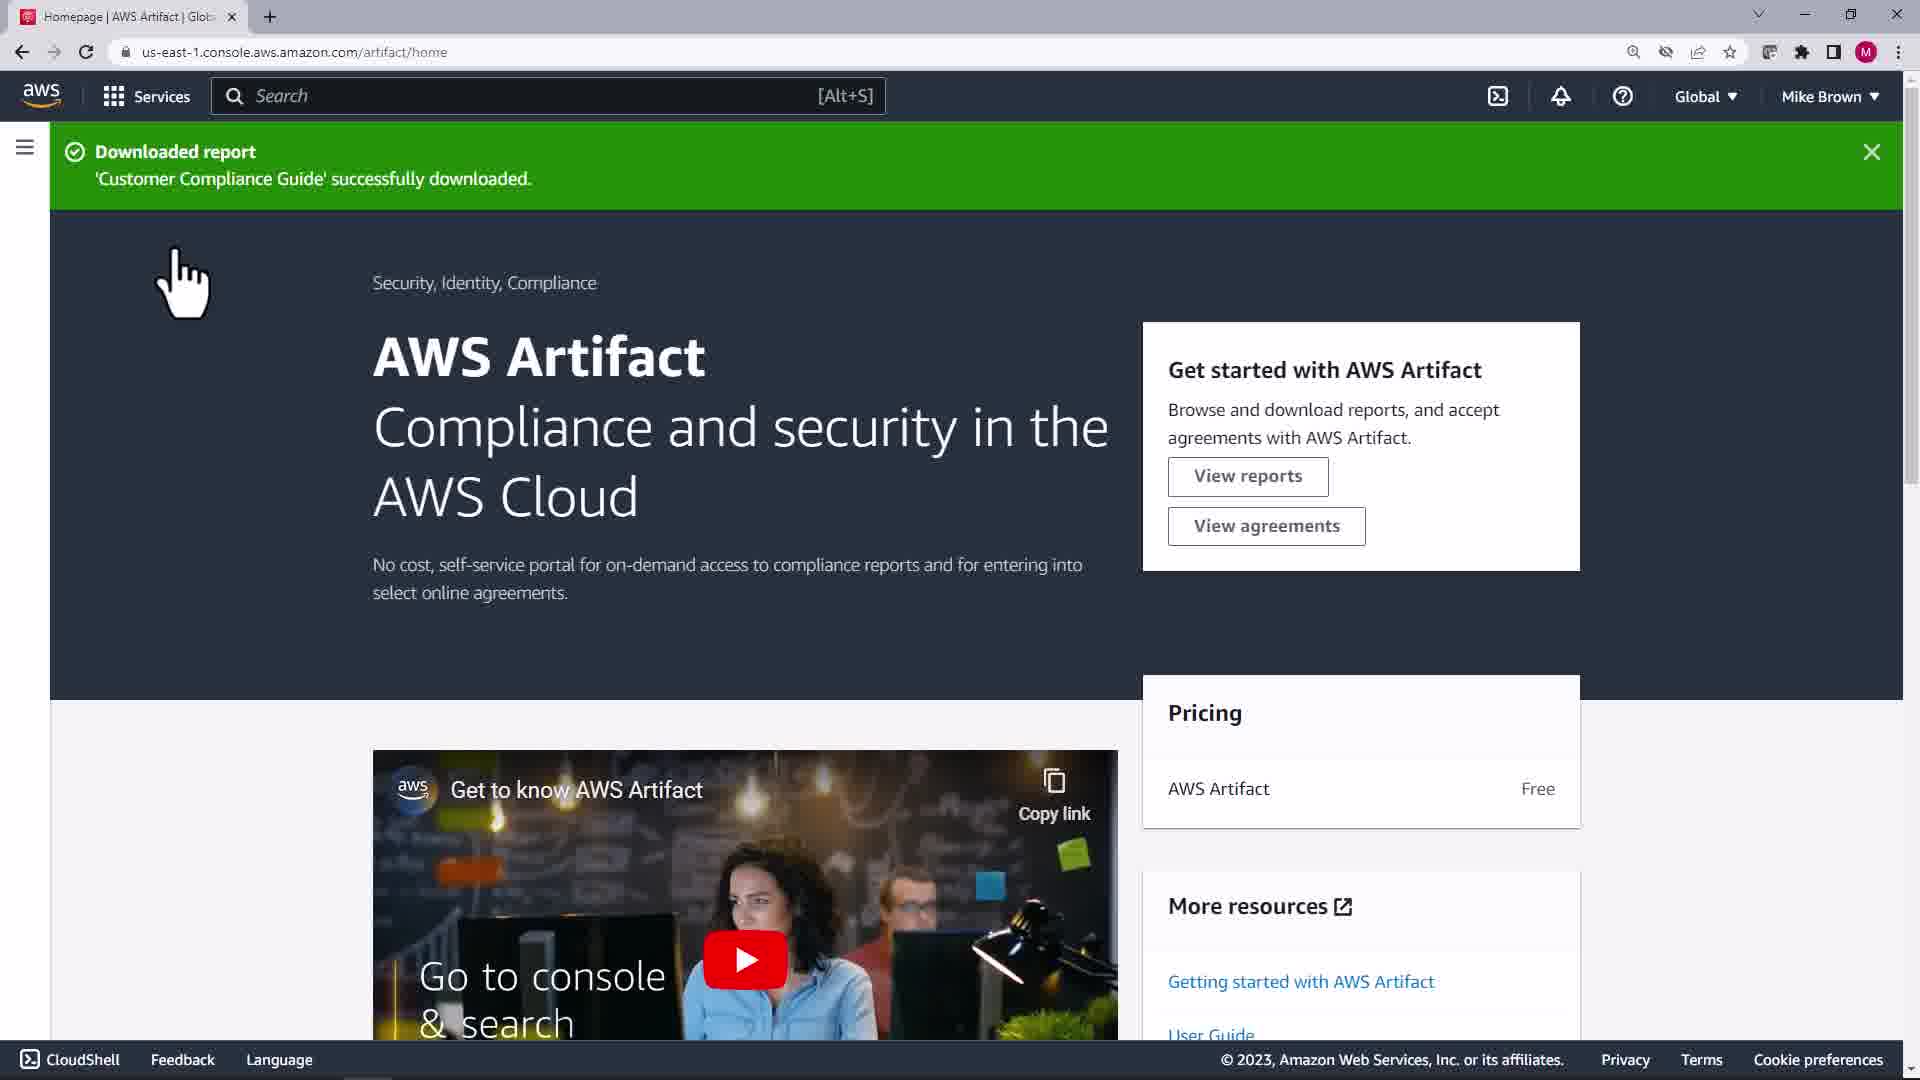Expand the left navigation hamburger menu
Screen dimensions: 1920x1080
[x=25, y=148]
